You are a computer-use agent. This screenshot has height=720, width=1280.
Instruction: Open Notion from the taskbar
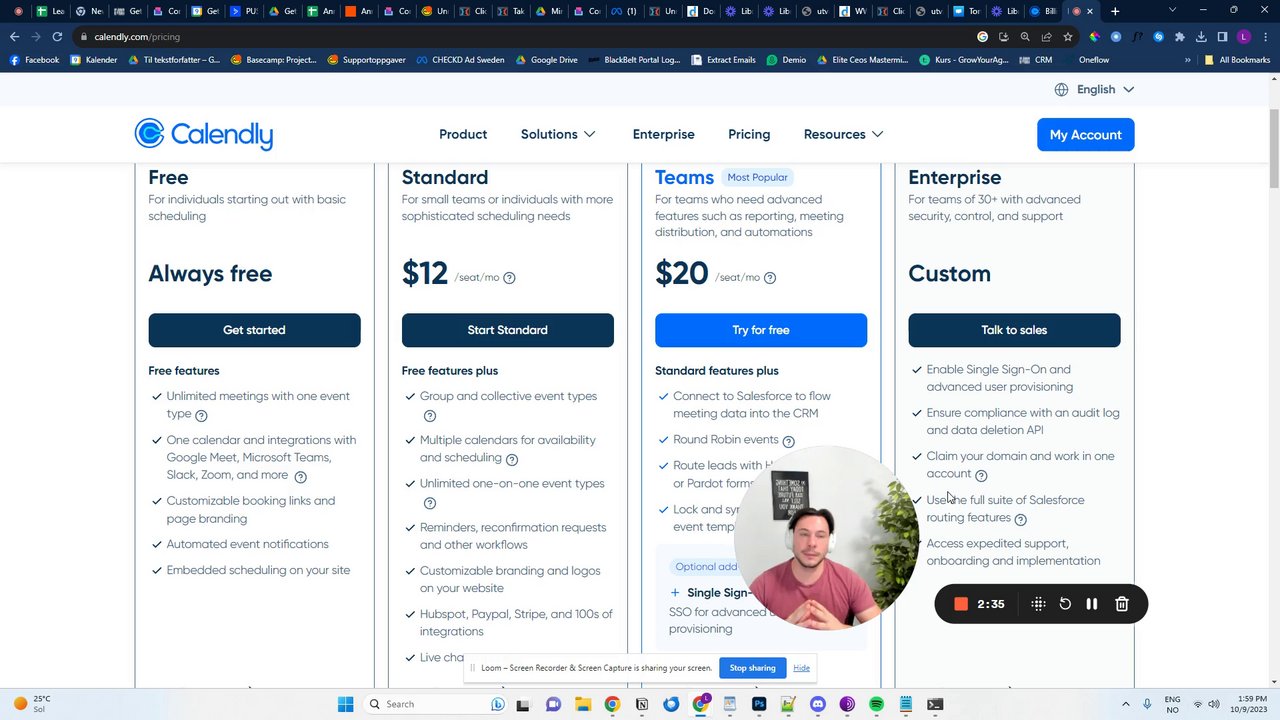point(642,704)
